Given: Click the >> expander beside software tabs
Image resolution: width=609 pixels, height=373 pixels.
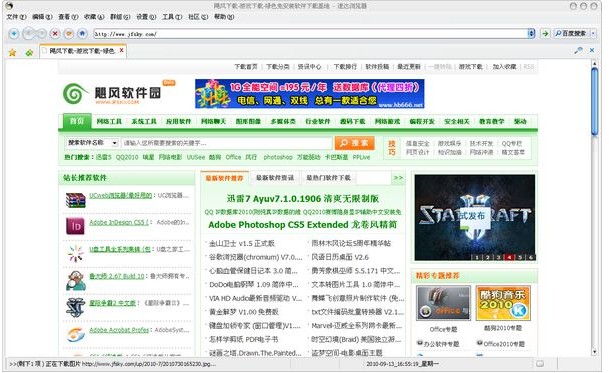Looking at the screenshot, I should (398, 178).
